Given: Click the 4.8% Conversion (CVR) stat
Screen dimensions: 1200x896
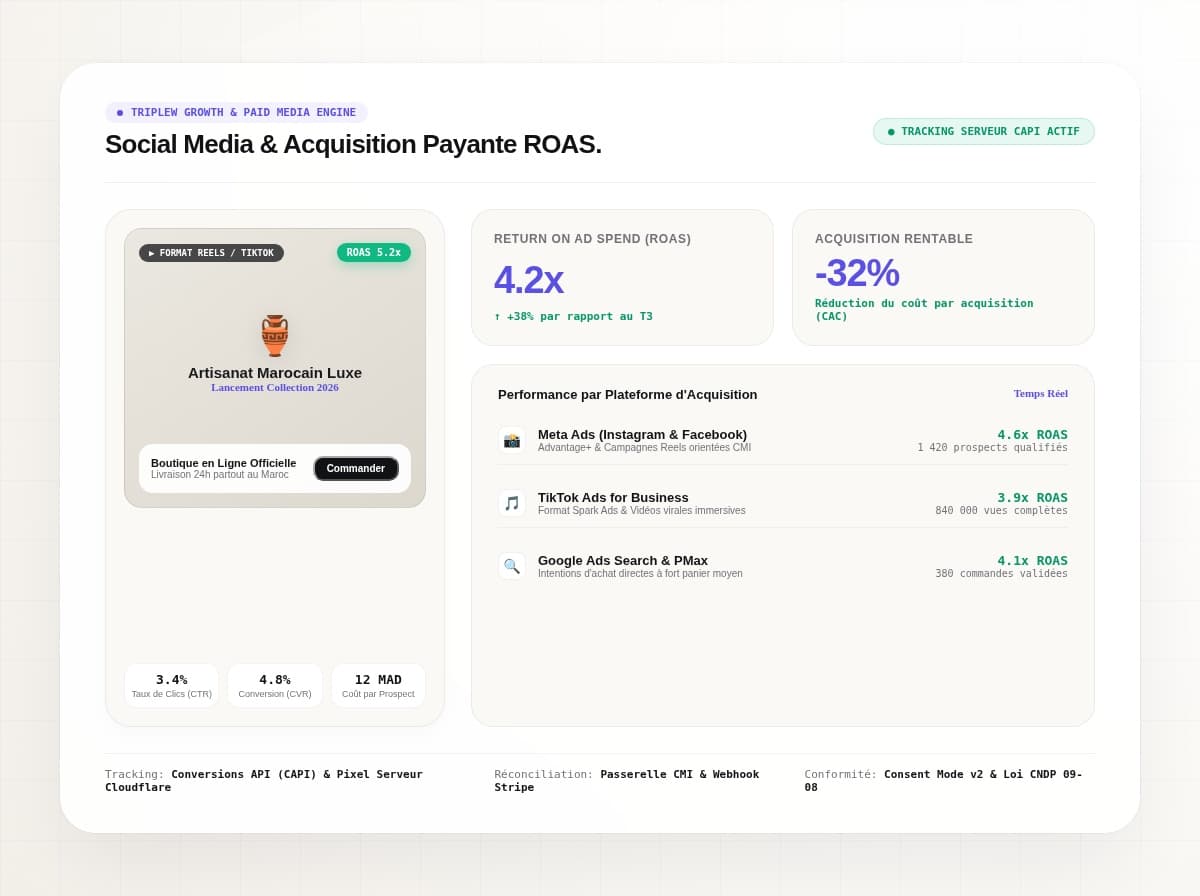Looking at the screenshot, I should tap(275, 686).
